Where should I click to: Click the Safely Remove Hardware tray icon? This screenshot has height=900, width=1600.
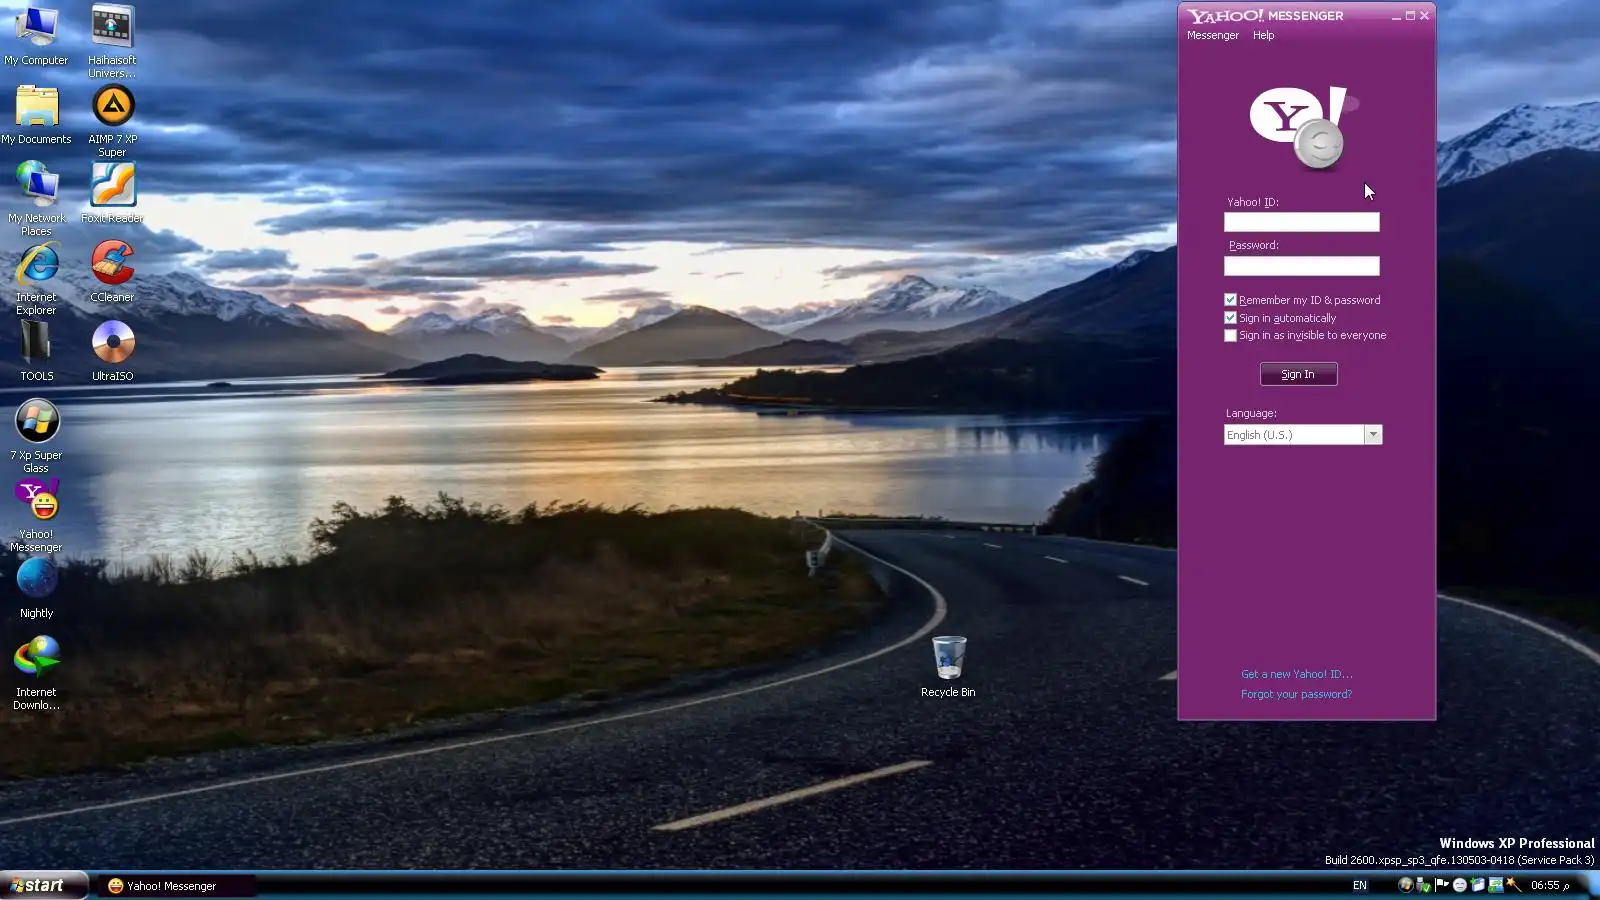tap(1423, 885)
